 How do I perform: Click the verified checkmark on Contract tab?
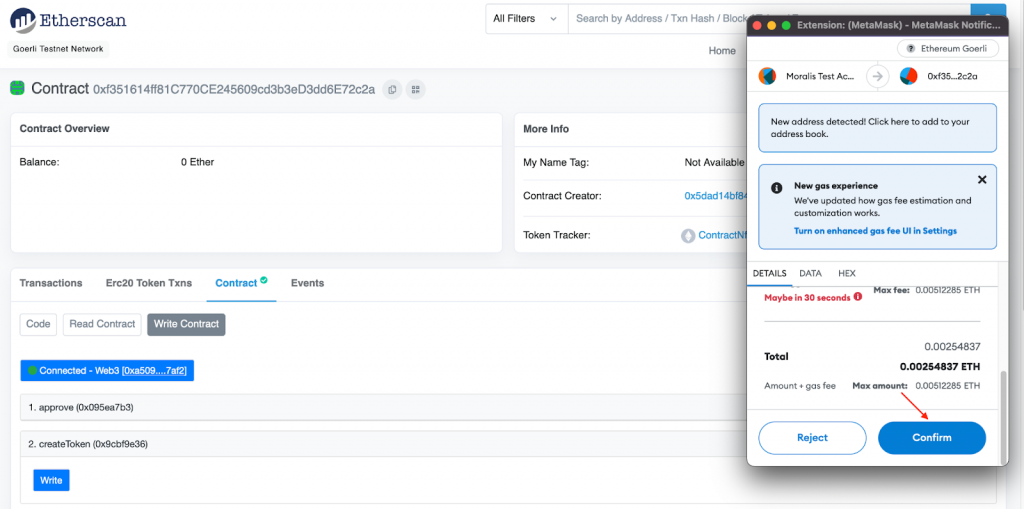point(264,280)
